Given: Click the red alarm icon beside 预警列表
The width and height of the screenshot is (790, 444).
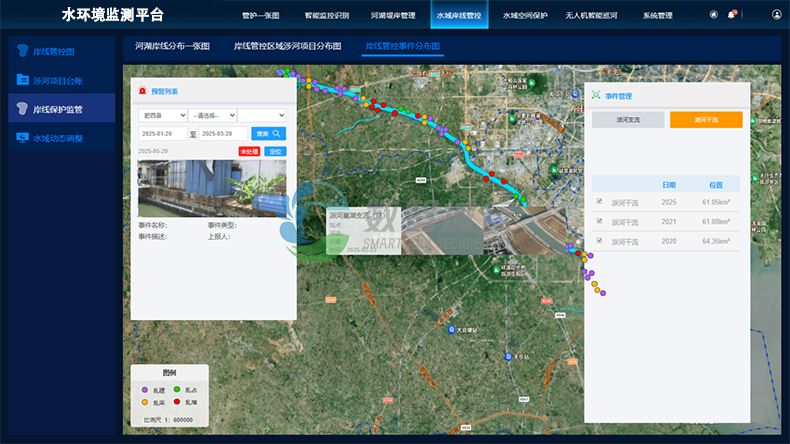Looking at the screenshot, I should pos(142,91).
